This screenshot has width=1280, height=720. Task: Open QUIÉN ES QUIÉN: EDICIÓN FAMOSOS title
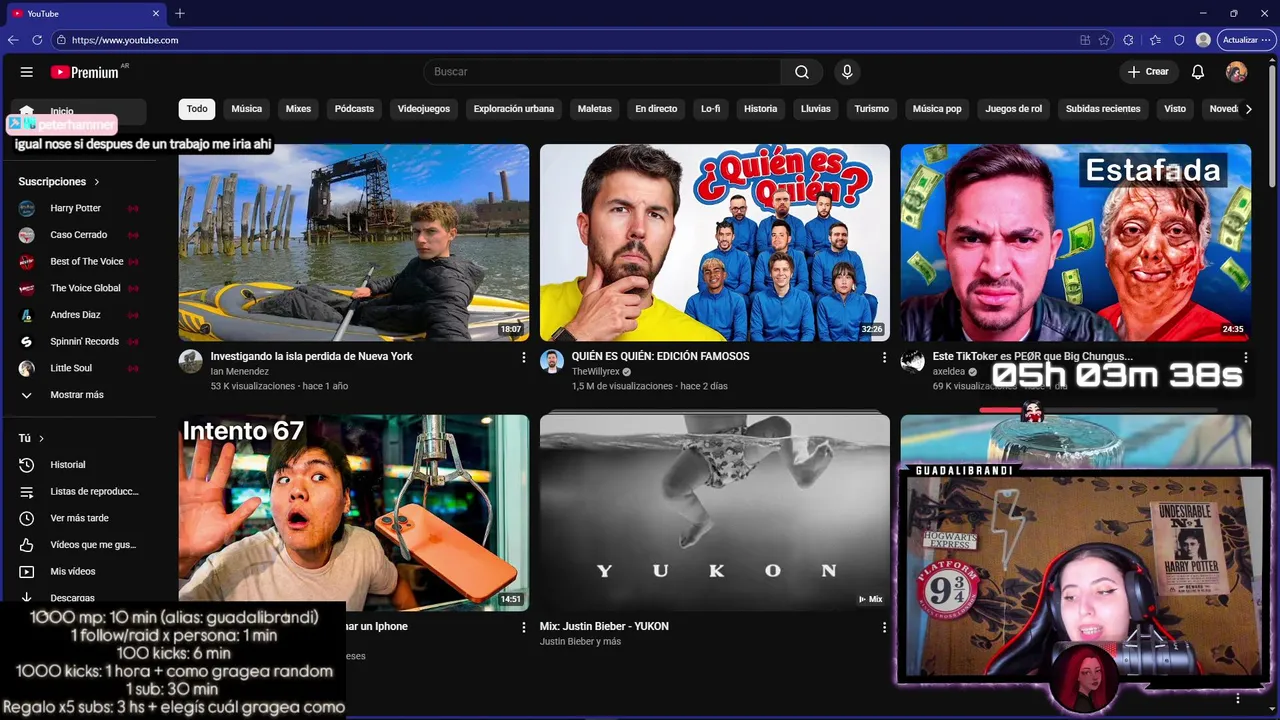click(x=660, y=356)
